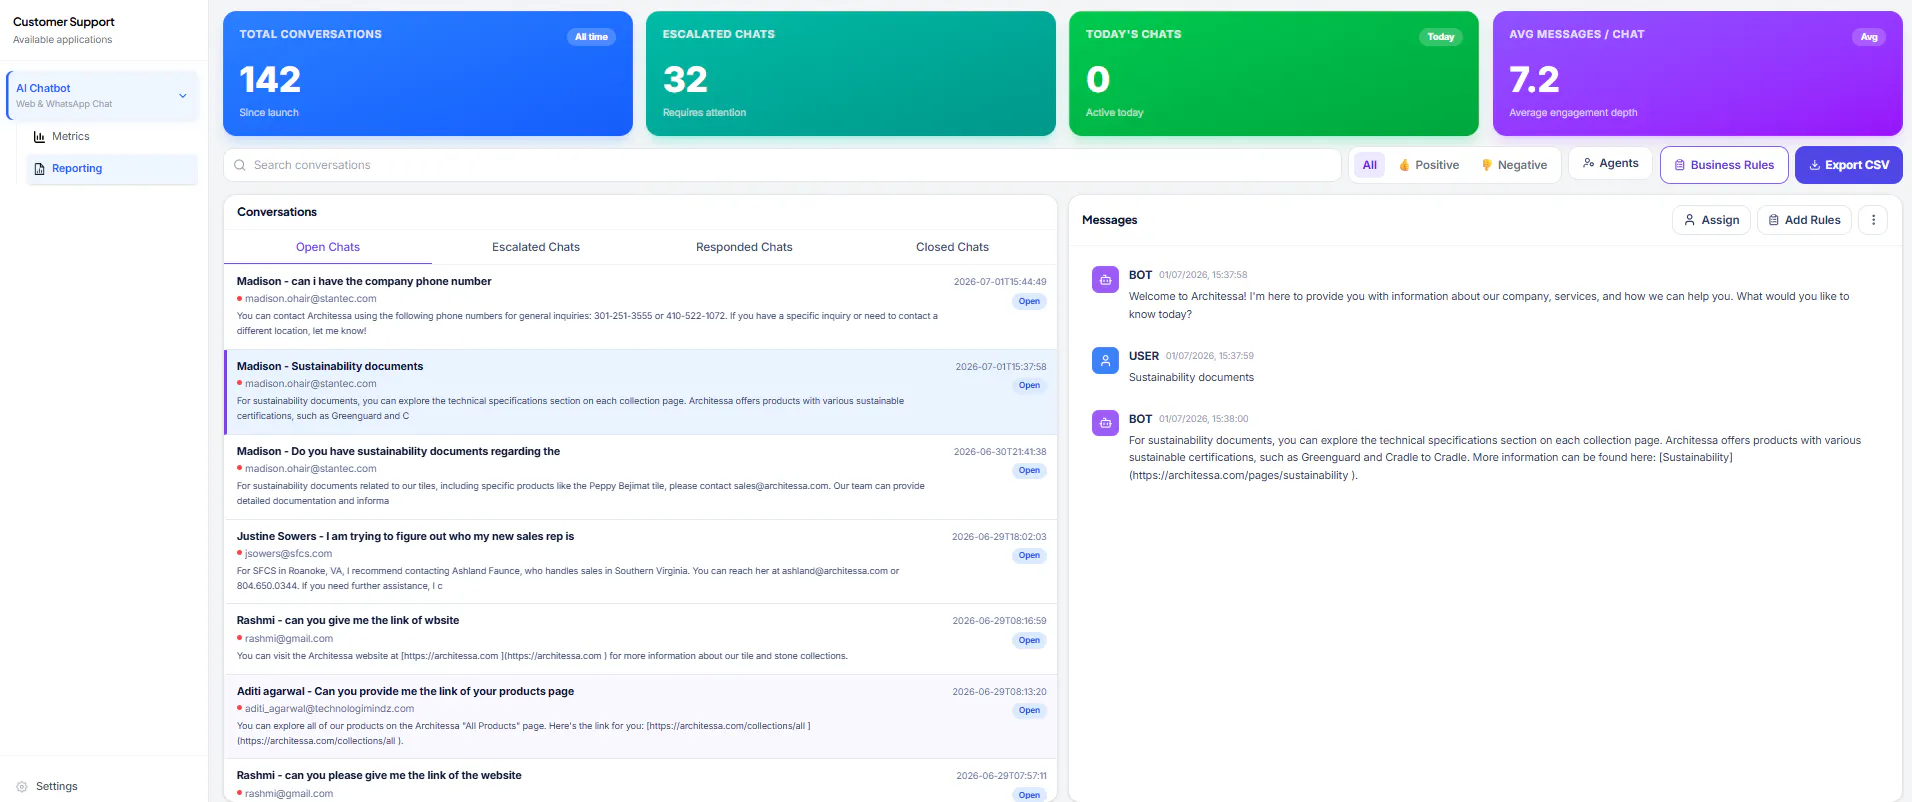Click aditi_agarwal@technologimindz.com email
1912x802 pixels.
[x=329, y=709]
